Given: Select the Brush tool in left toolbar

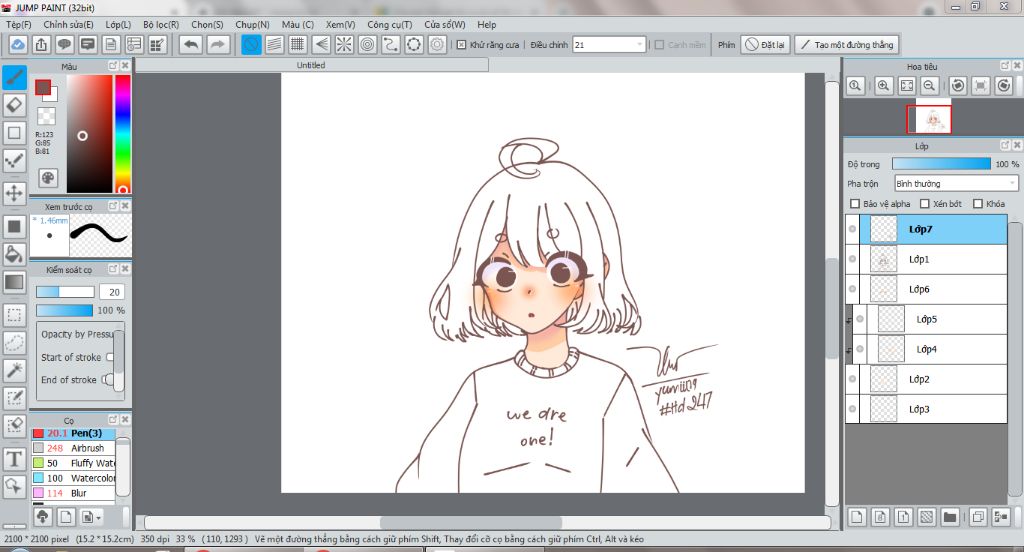Looking at the screenshot, I should click(14, 77).
